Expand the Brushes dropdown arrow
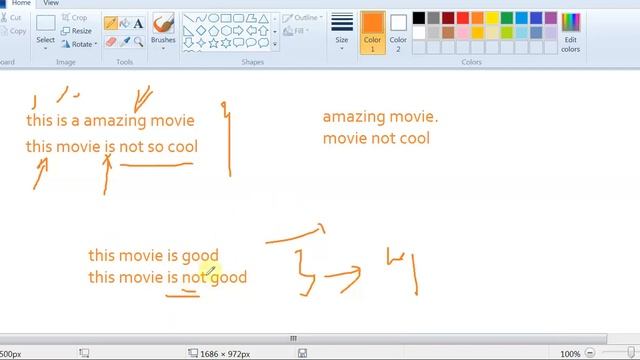640x360 pixels. [163, 49]
